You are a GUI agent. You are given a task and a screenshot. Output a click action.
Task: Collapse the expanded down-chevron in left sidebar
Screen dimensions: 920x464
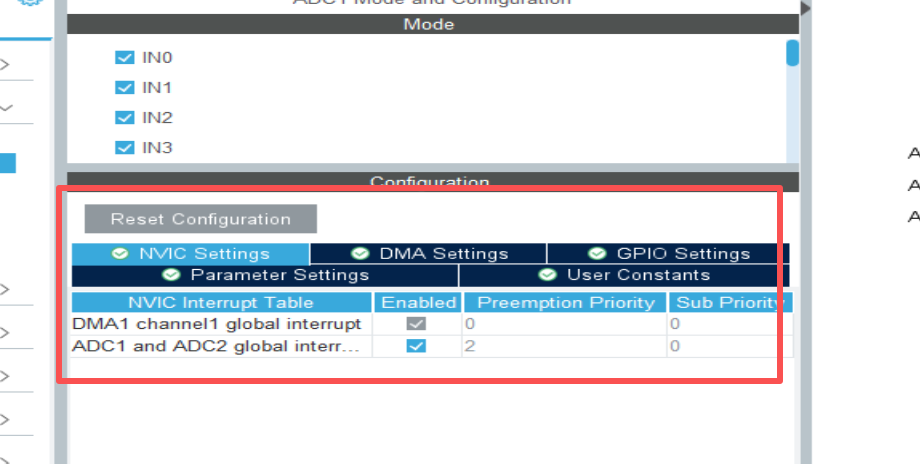pyautogui.click(x=6, y=108)
